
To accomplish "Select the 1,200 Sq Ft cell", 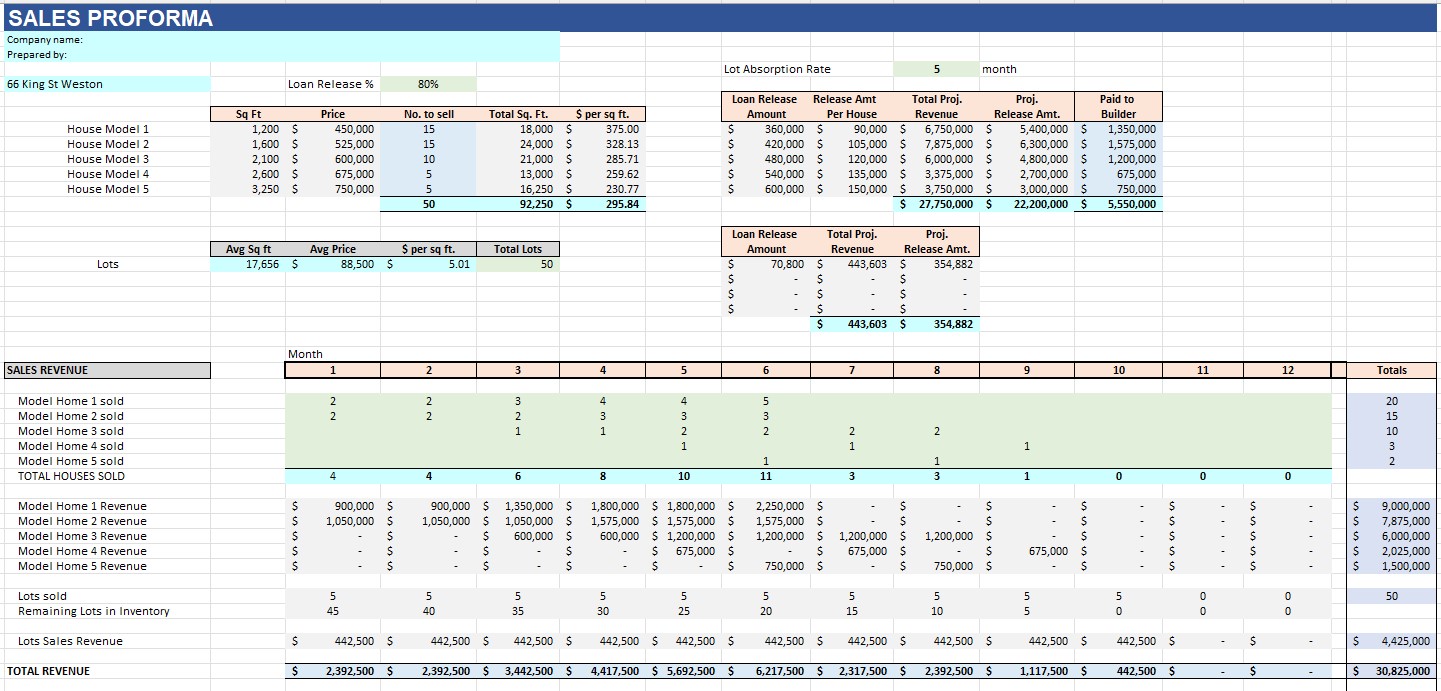I will click(248, 129).
